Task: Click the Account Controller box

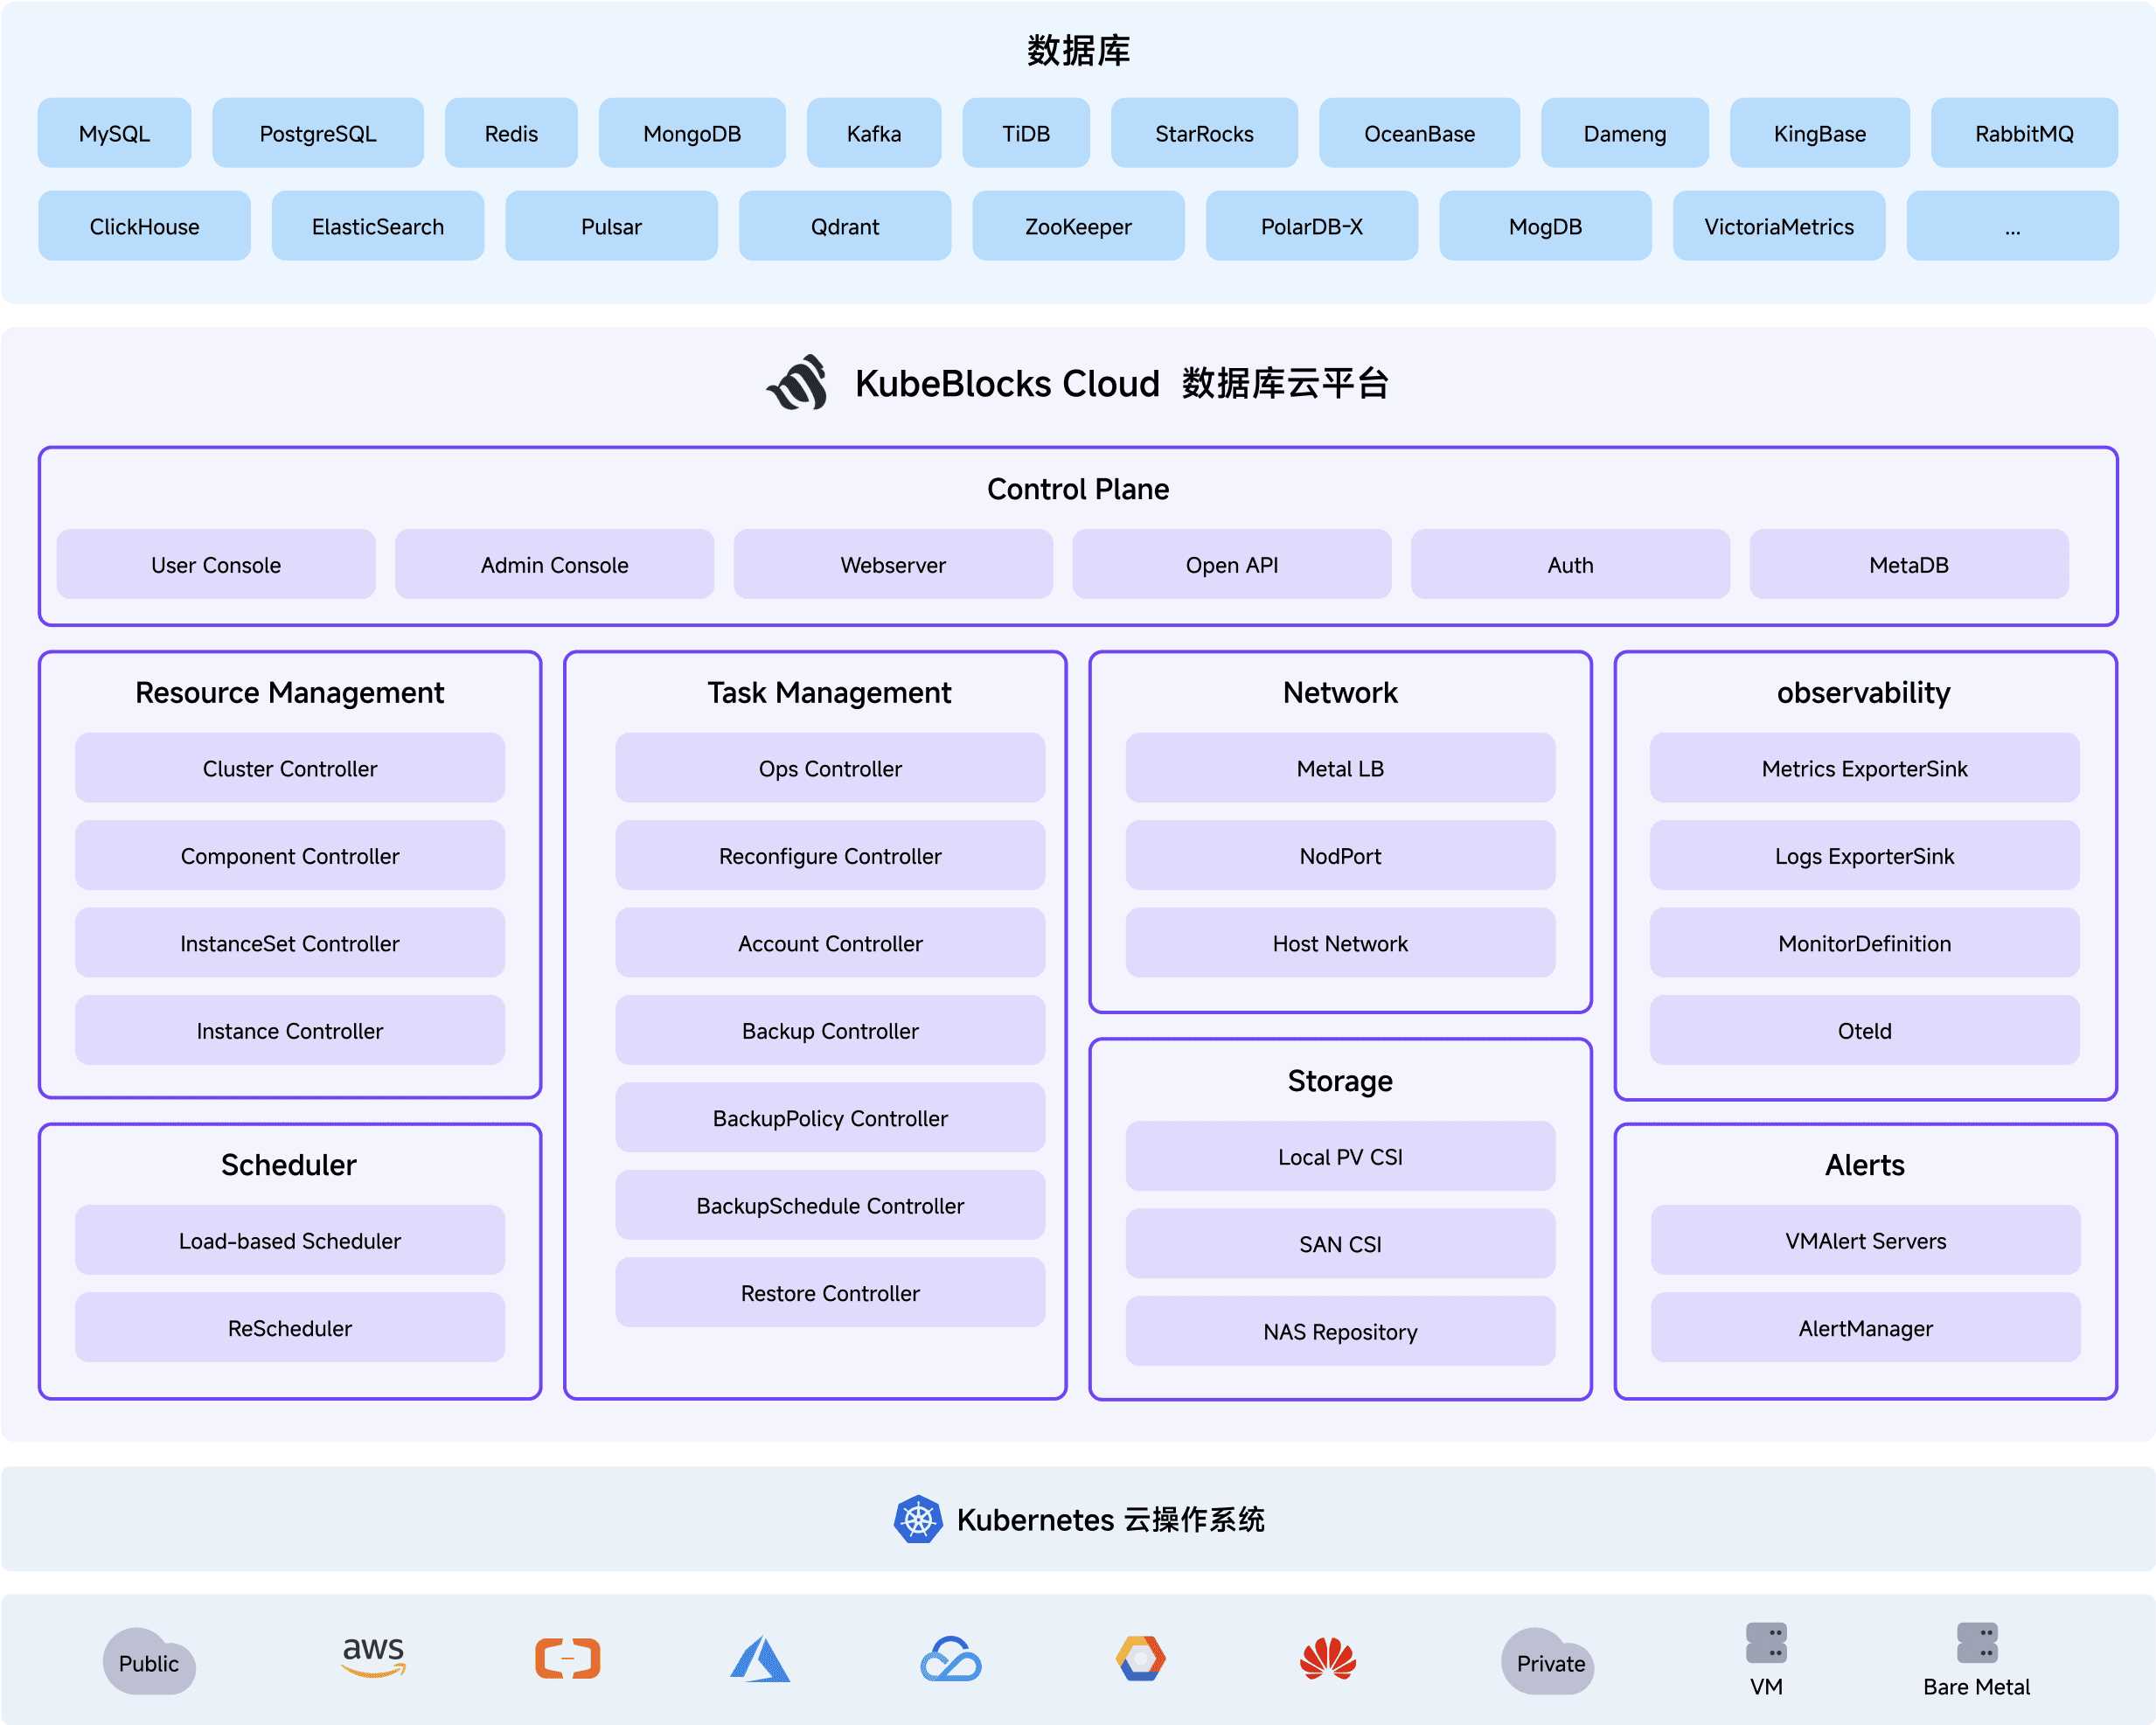Action: [x=830, y=943]
